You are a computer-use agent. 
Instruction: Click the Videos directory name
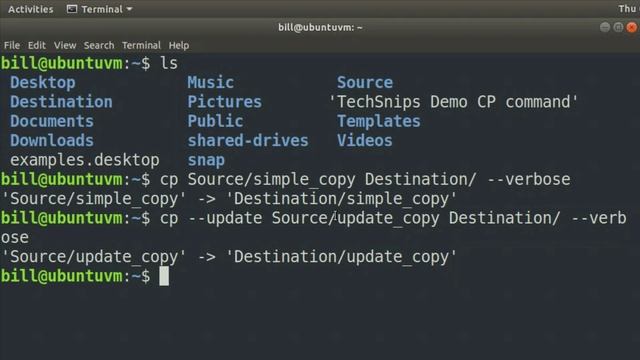click(364, 141)
